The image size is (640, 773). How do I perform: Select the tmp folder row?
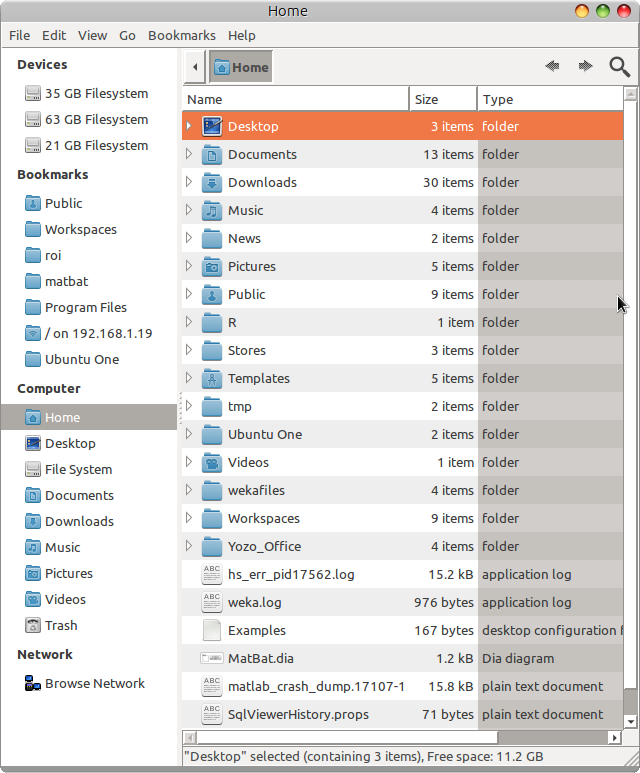(x=402, y=406)
